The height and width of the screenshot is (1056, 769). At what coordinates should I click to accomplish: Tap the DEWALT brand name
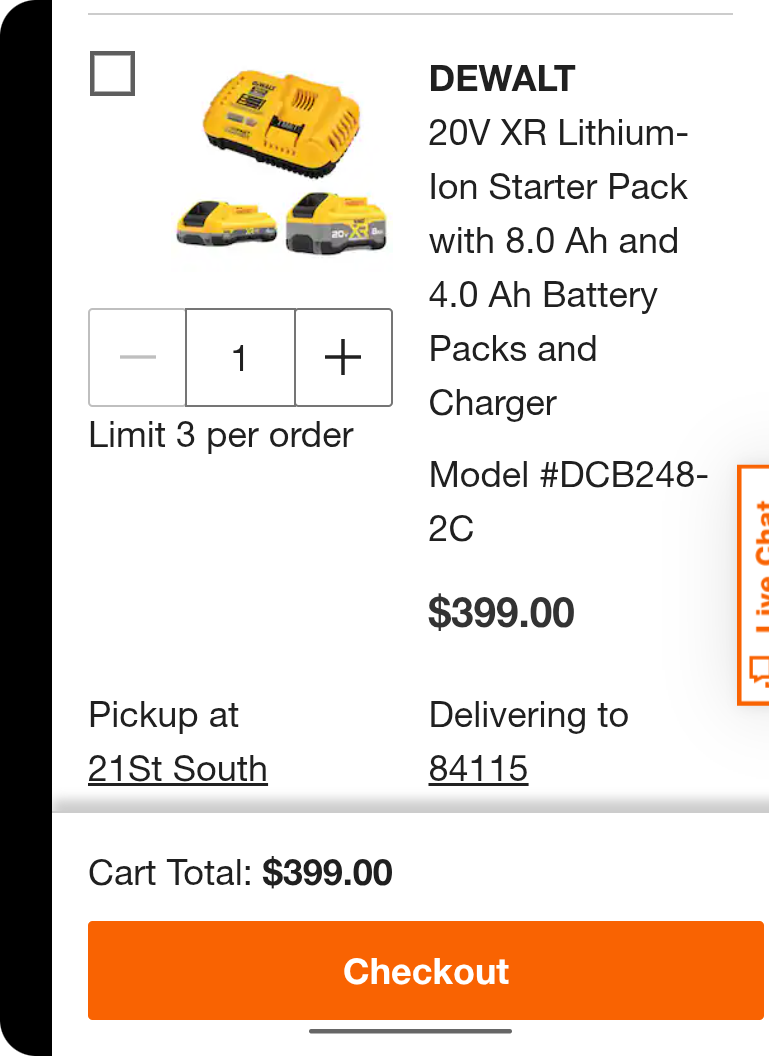coord(502,79)
